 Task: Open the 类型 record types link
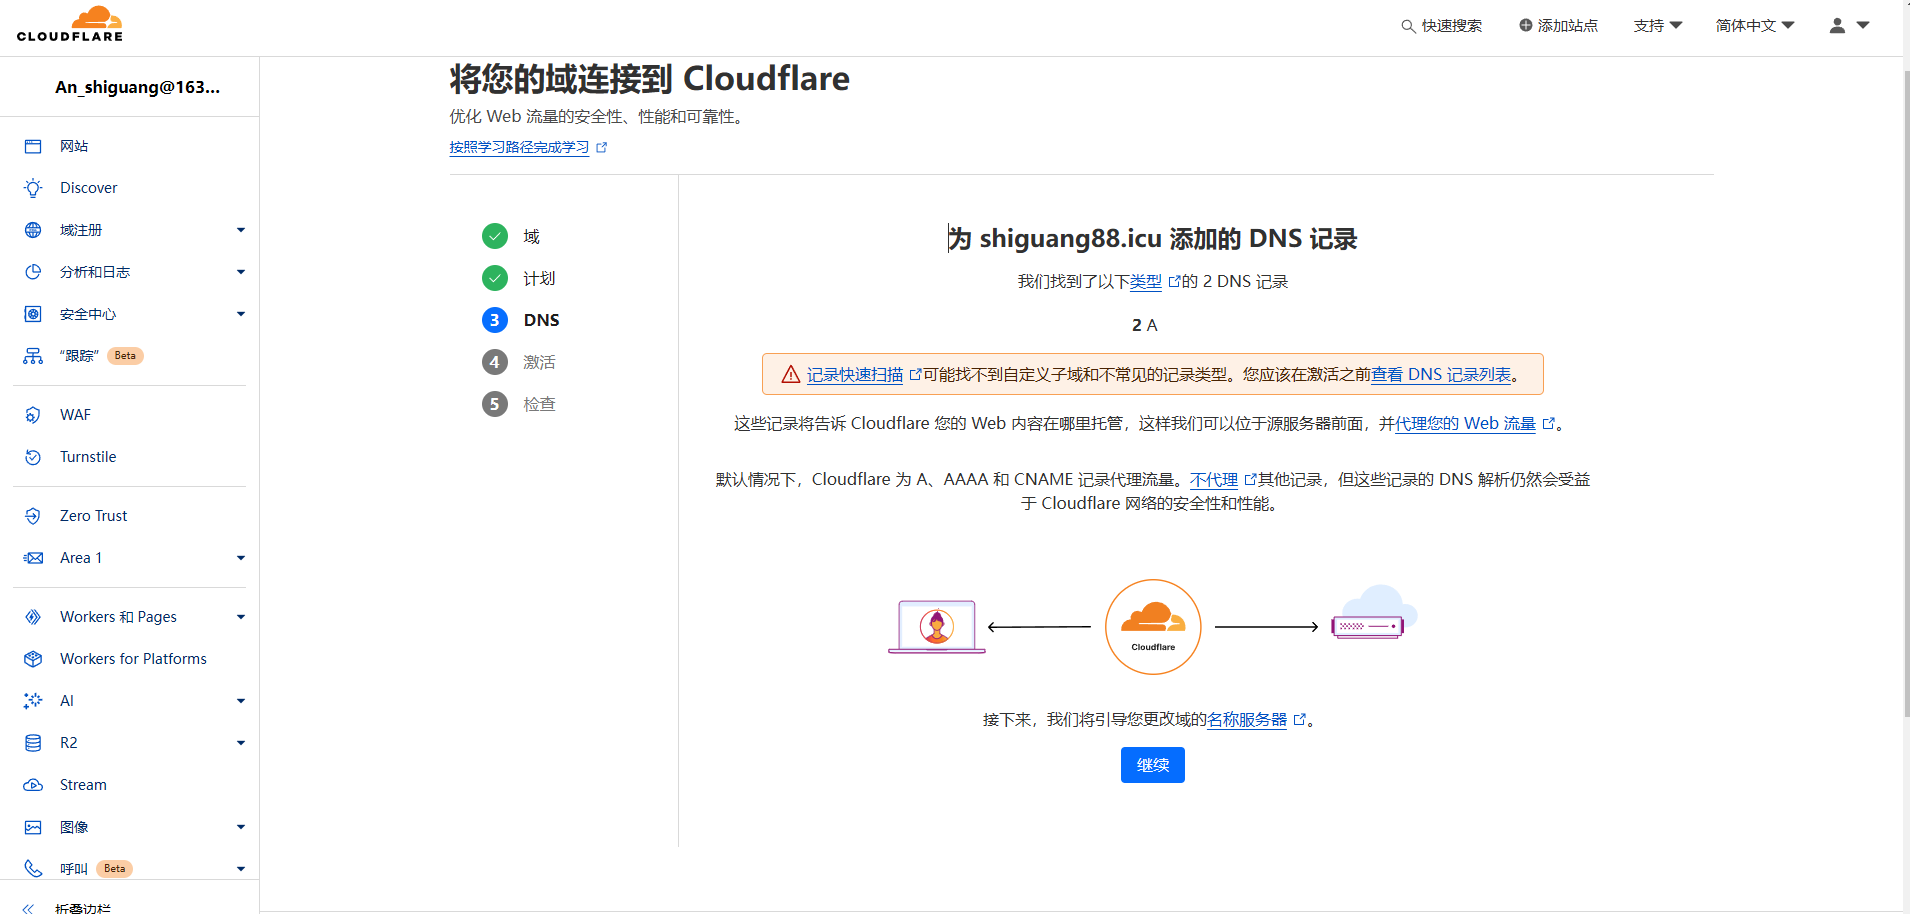[1146, 282]
